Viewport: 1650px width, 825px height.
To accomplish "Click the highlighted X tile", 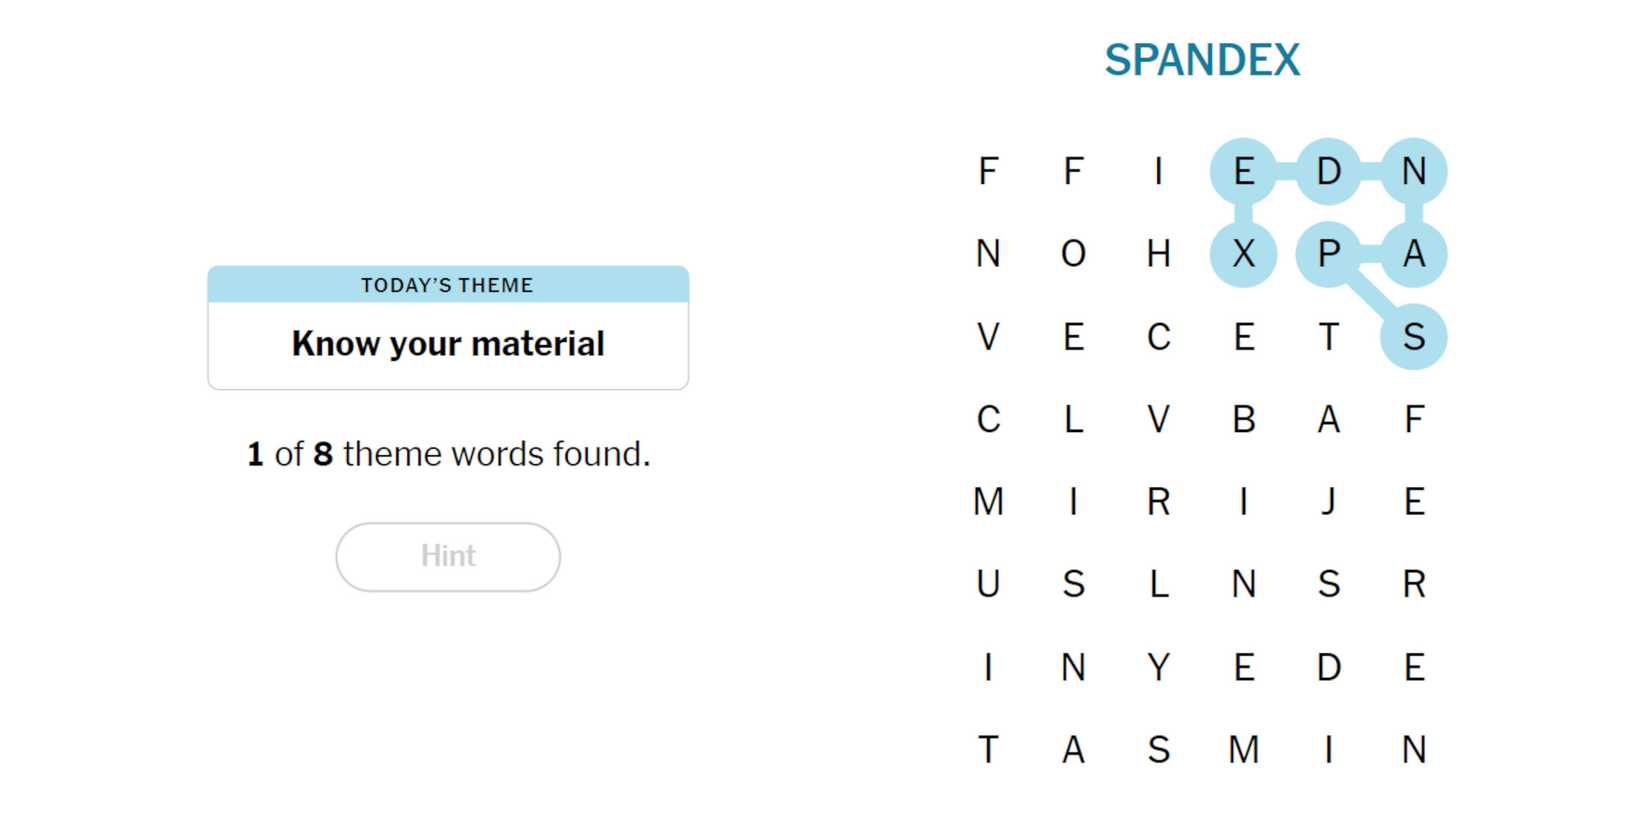I will pos(1243,254).
